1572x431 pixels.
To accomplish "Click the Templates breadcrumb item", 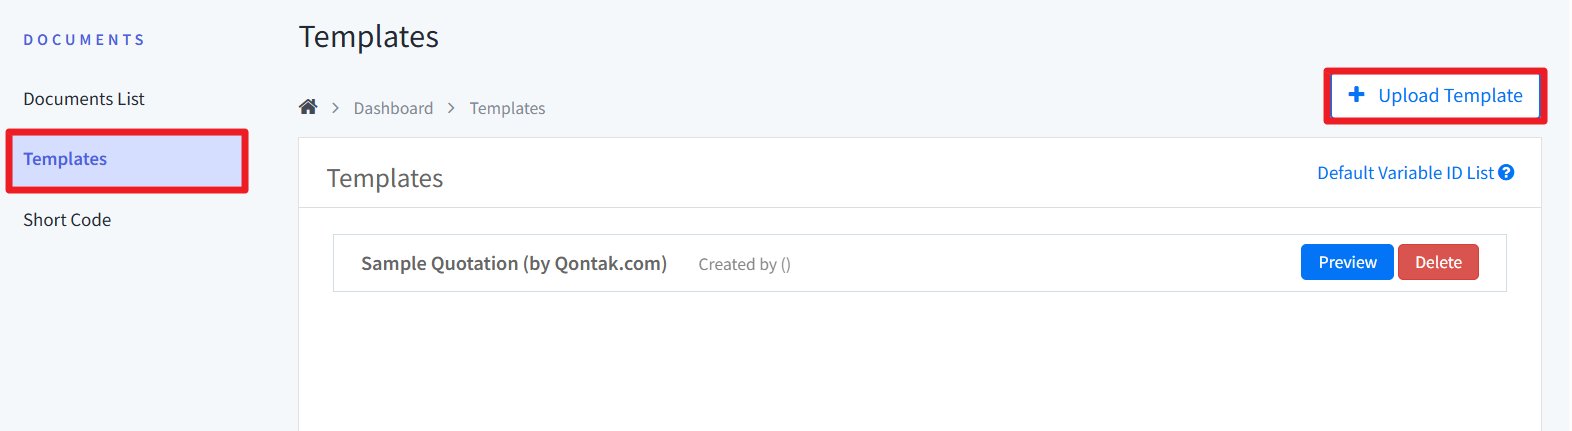I will coord(507,108).
